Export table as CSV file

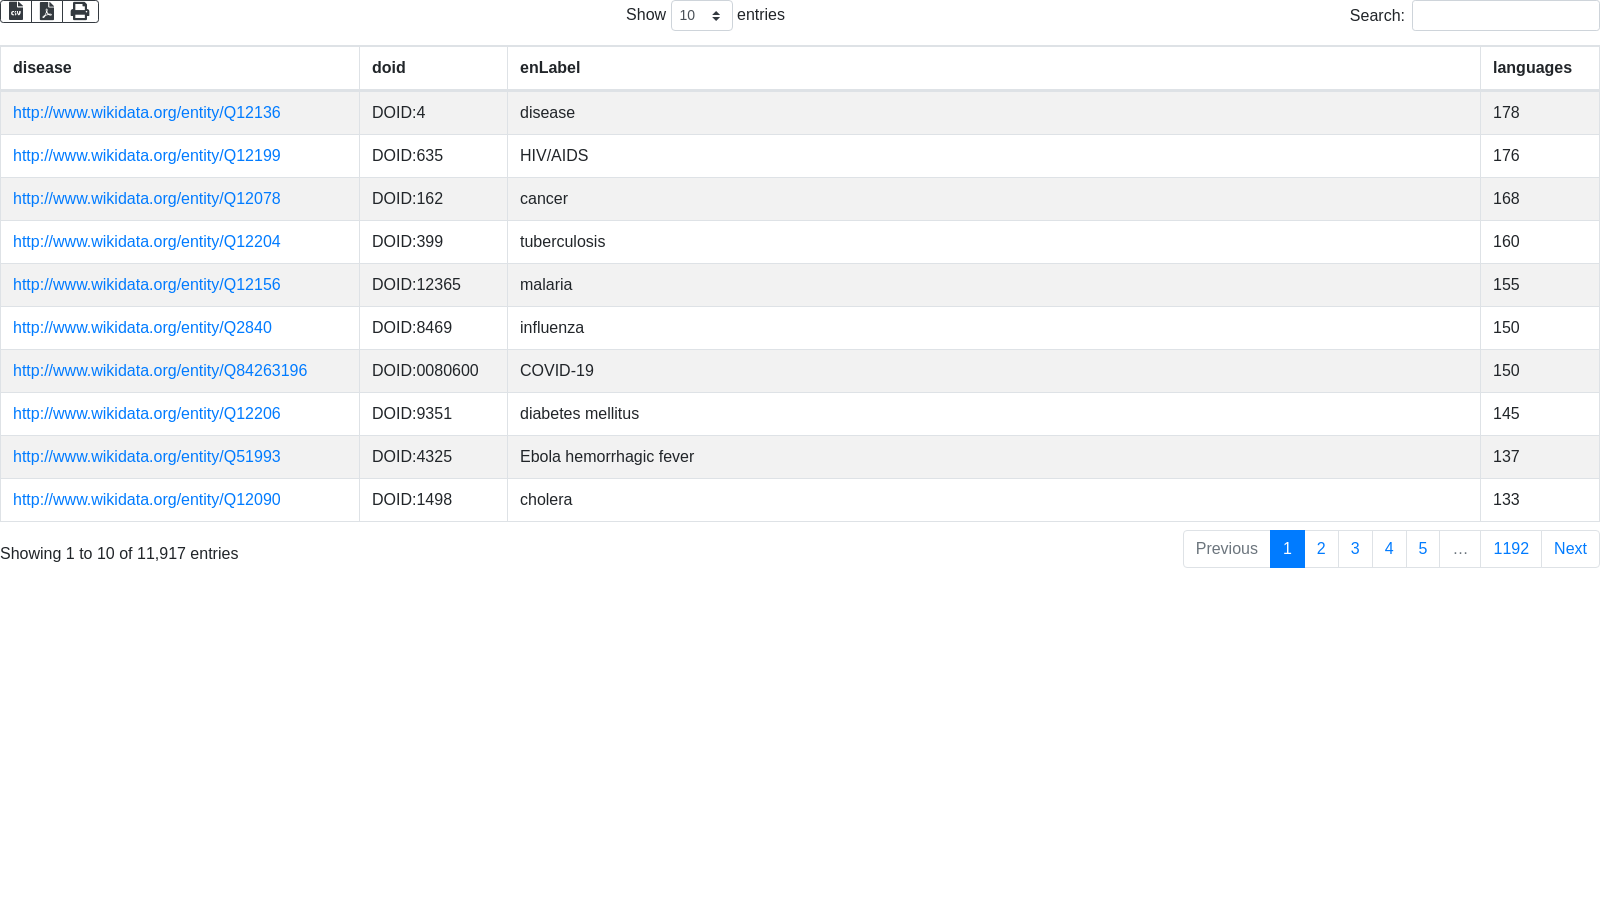point(16,11)
